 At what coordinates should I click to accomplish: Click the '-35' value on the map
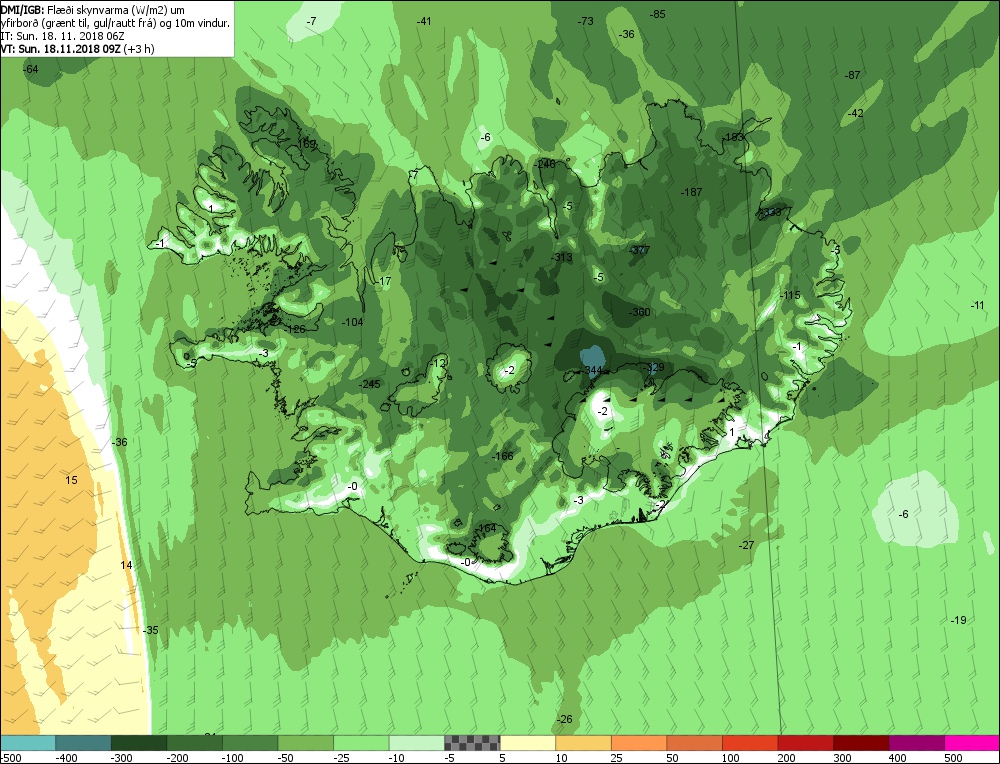(x=151, y=630)
